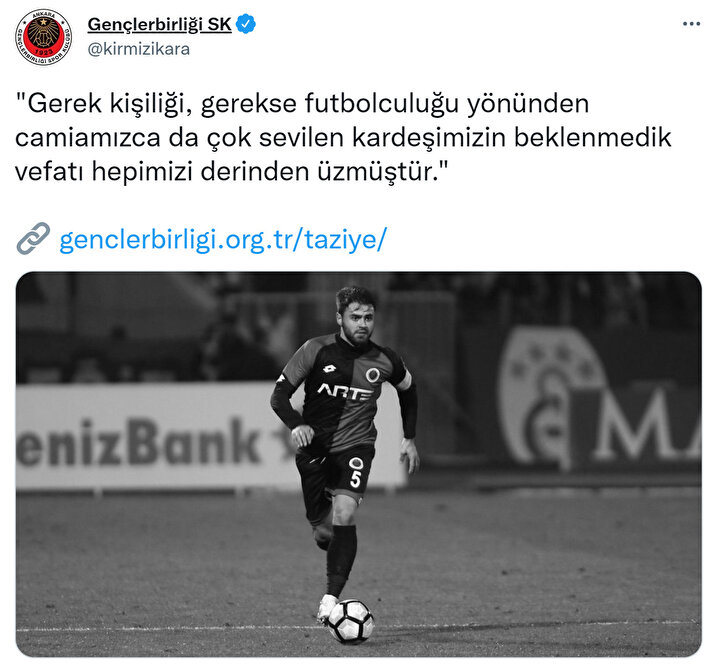Click the blue verified badge
The height and width of the screenshot is (670, 720).
tap(246, 24)
